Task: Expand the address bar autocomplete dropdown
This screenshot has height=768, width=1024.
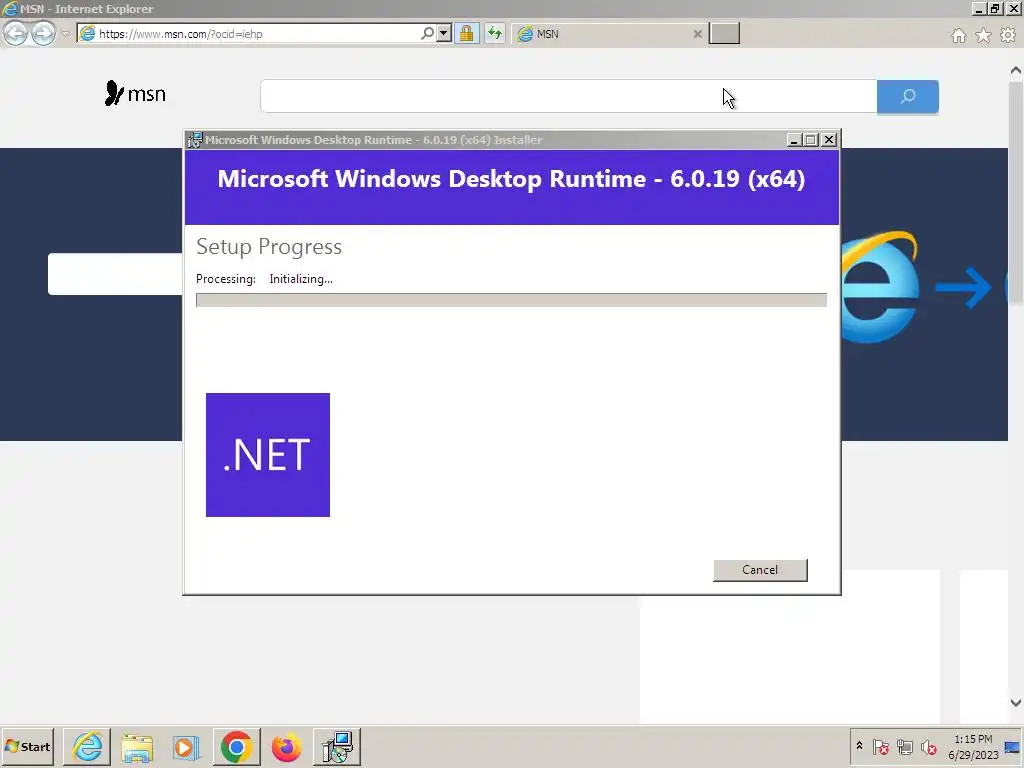Action: 443,33
